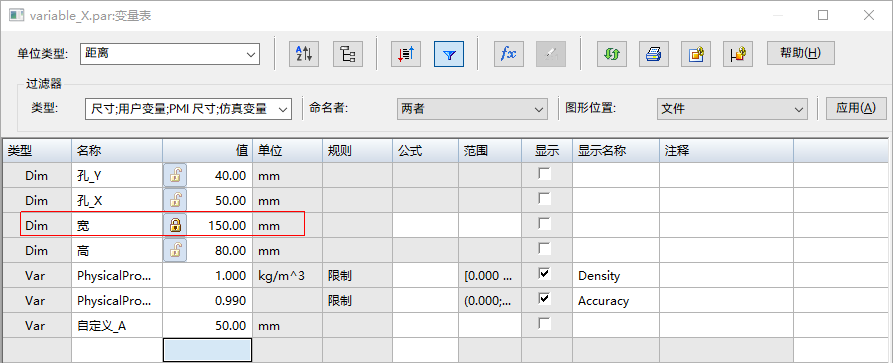Viewport: 893px width, 363px height.
Task: Click the printer icon in toolbar
Action: [653, 54]
